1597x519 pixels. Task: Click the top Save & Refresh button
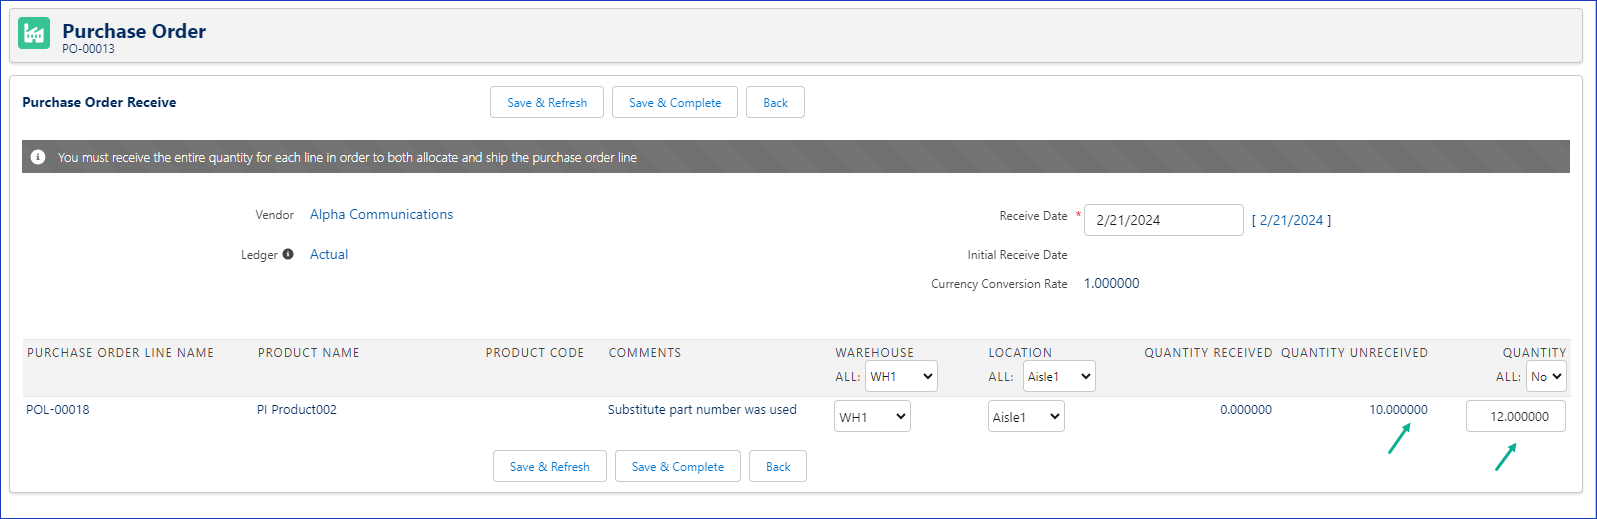tap(546, 102)
